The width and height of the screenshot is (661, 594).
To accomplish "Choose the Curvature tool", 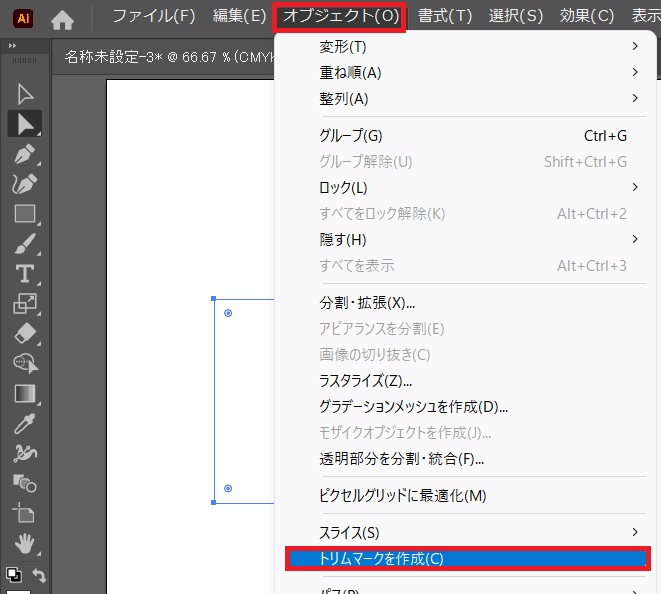I will [25, 184].
